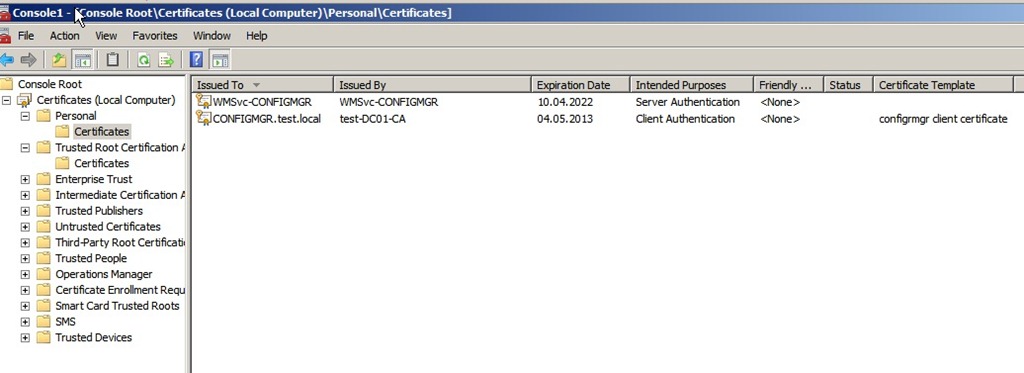Open the Window menu

tap(212, 36)
